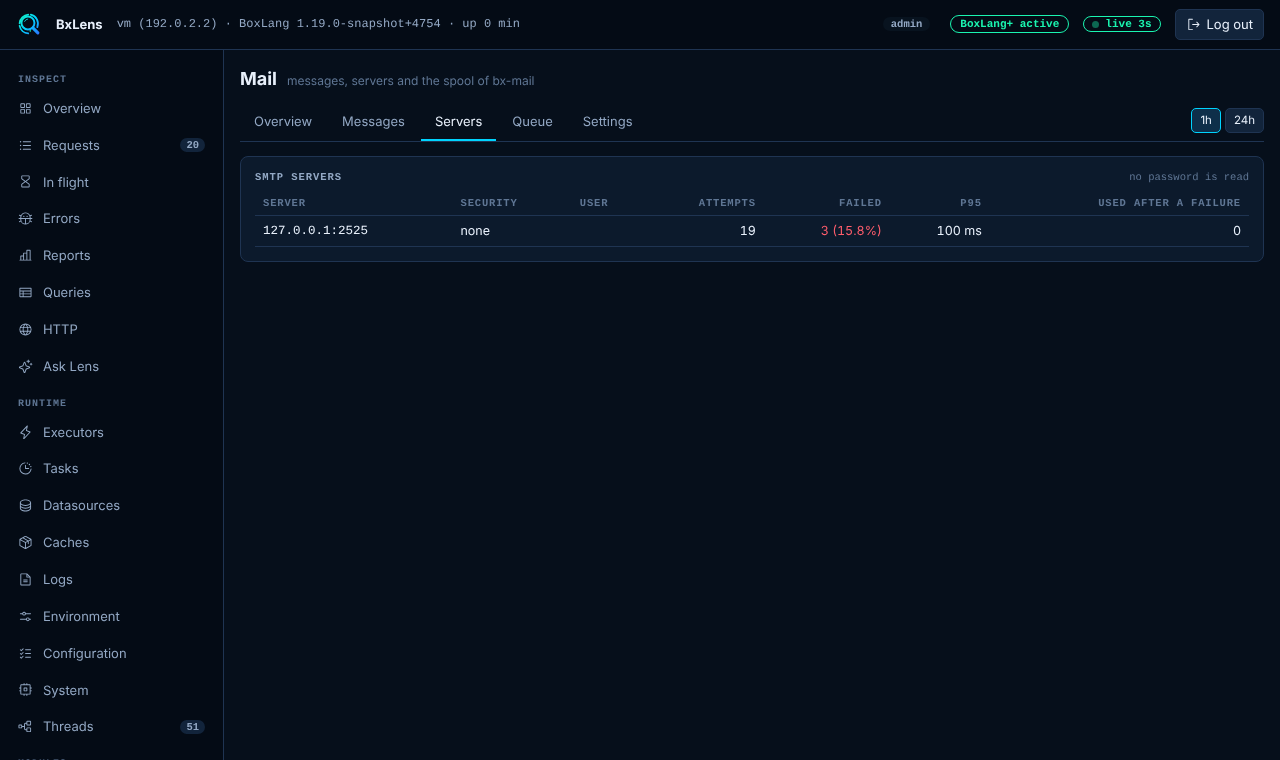The width and height of the screenshot is (1280, 760).
Task: Log out of BxLens
Action: pyautogui.click(x=1219, y=24)
